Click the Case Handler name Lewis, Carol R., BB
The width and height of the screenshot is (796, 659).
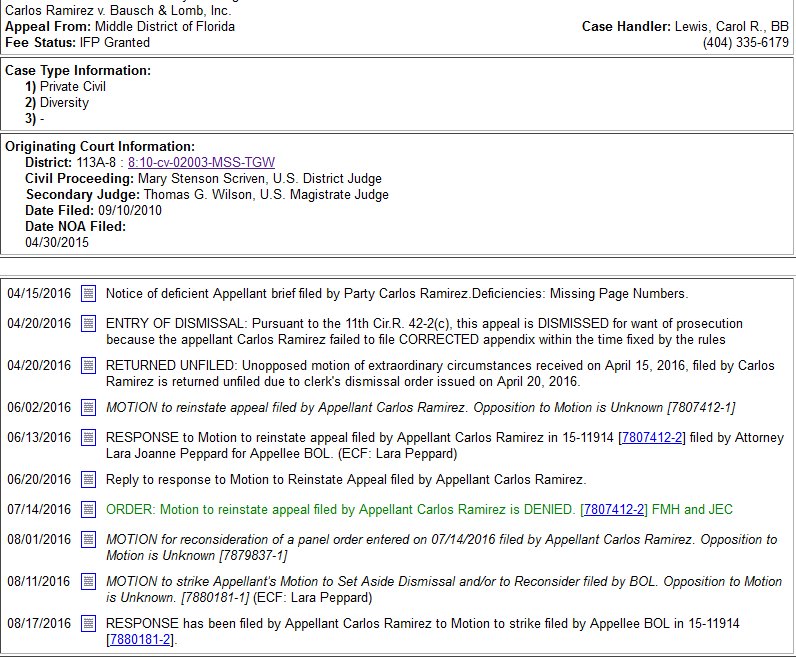pyautogui.click(x=732, y=27)
